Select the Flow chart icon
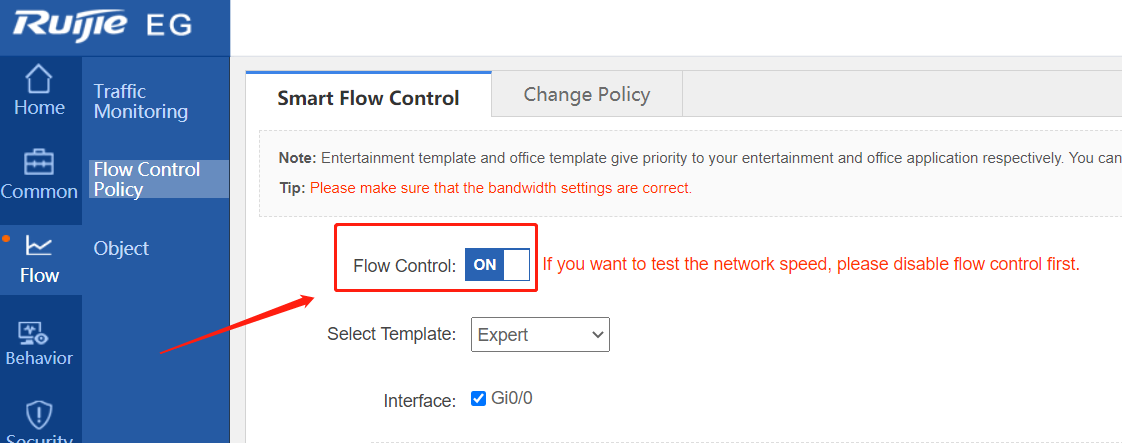The height and width of the screenshot is (443, 1122). pyautogui.click(x=39, y=246)
